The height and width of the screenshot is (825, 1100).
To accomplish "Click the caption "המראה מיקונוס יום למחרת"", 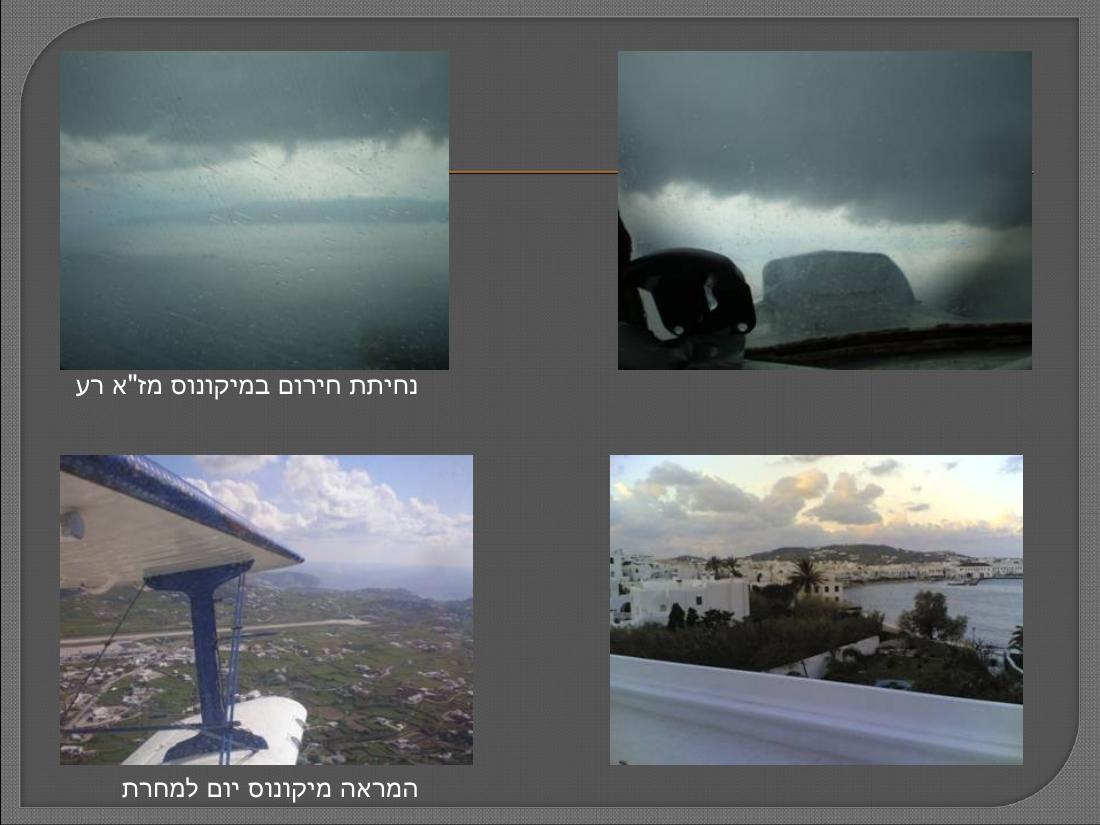I will click(270, 789).
